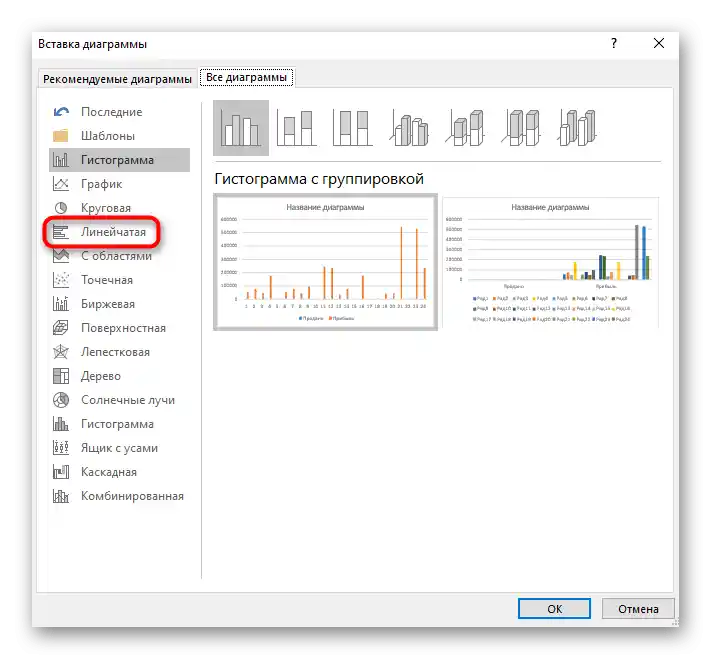Select the clustered column chart subtype icon
The image size is (711, 659).
pos(241,128)
